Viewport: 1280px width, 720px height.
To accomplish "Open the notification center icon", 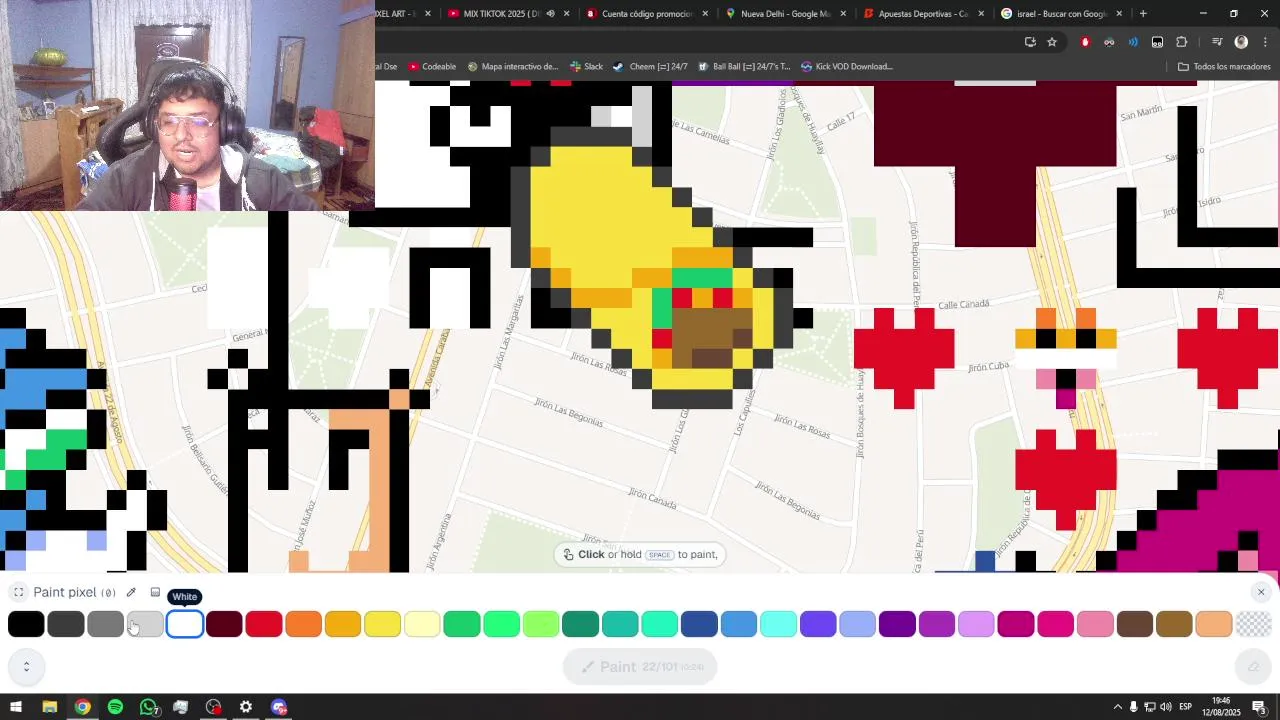I will [x=1259, y=707].
